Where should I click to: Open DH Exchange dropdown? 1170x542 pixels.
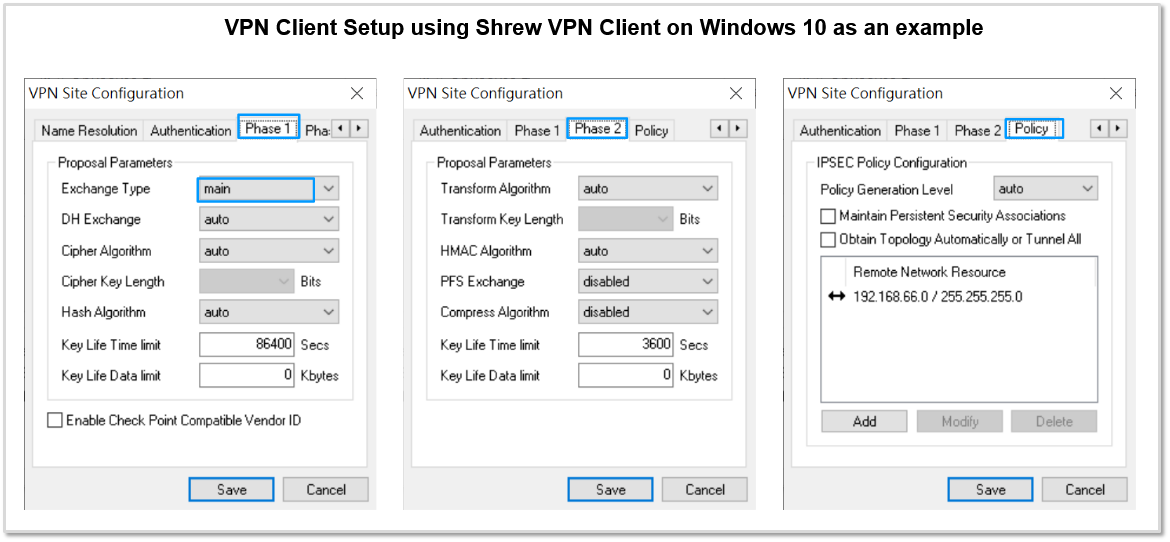[x=269, y=219]
